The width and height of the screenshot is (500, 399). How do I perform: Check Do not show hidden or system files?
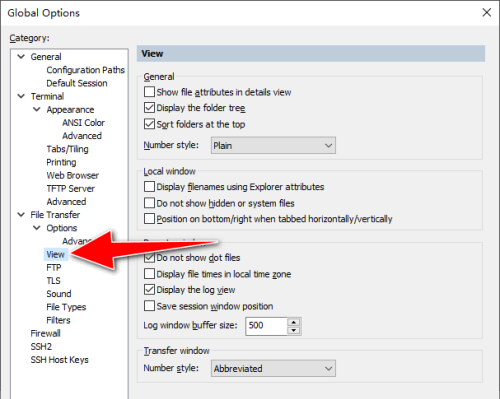point(149,203)
